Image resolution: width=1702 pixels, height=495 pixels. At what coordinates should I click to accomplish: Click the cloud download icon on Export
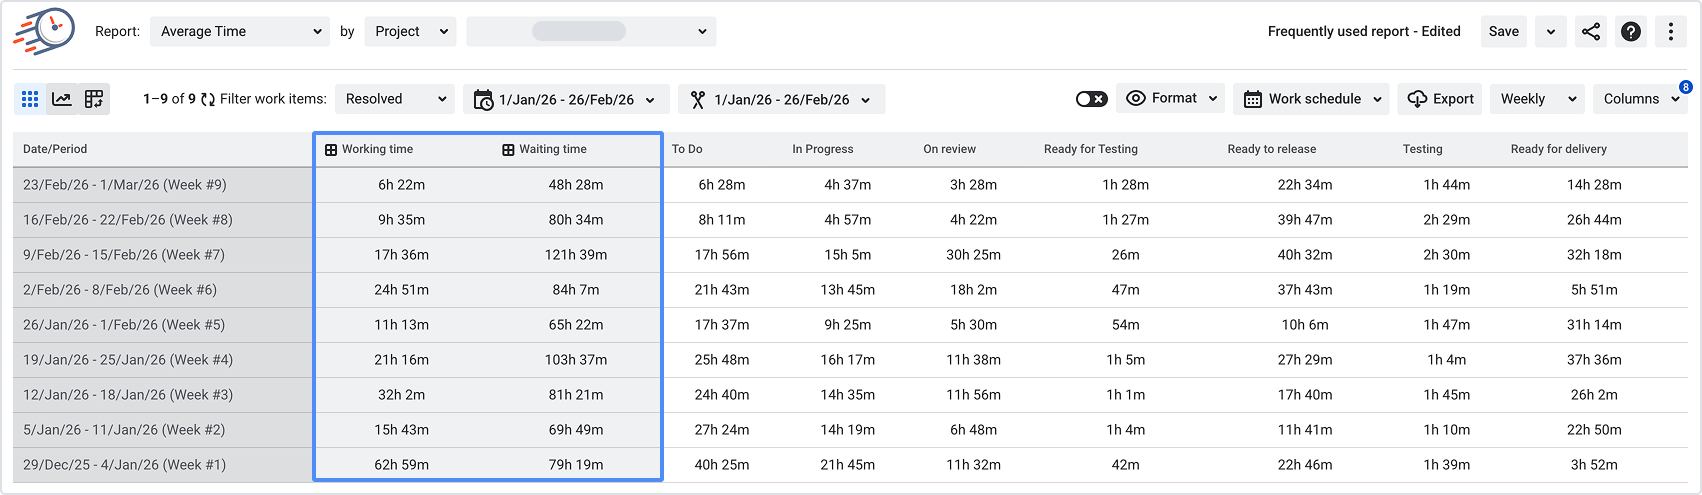click(1417, 99)
